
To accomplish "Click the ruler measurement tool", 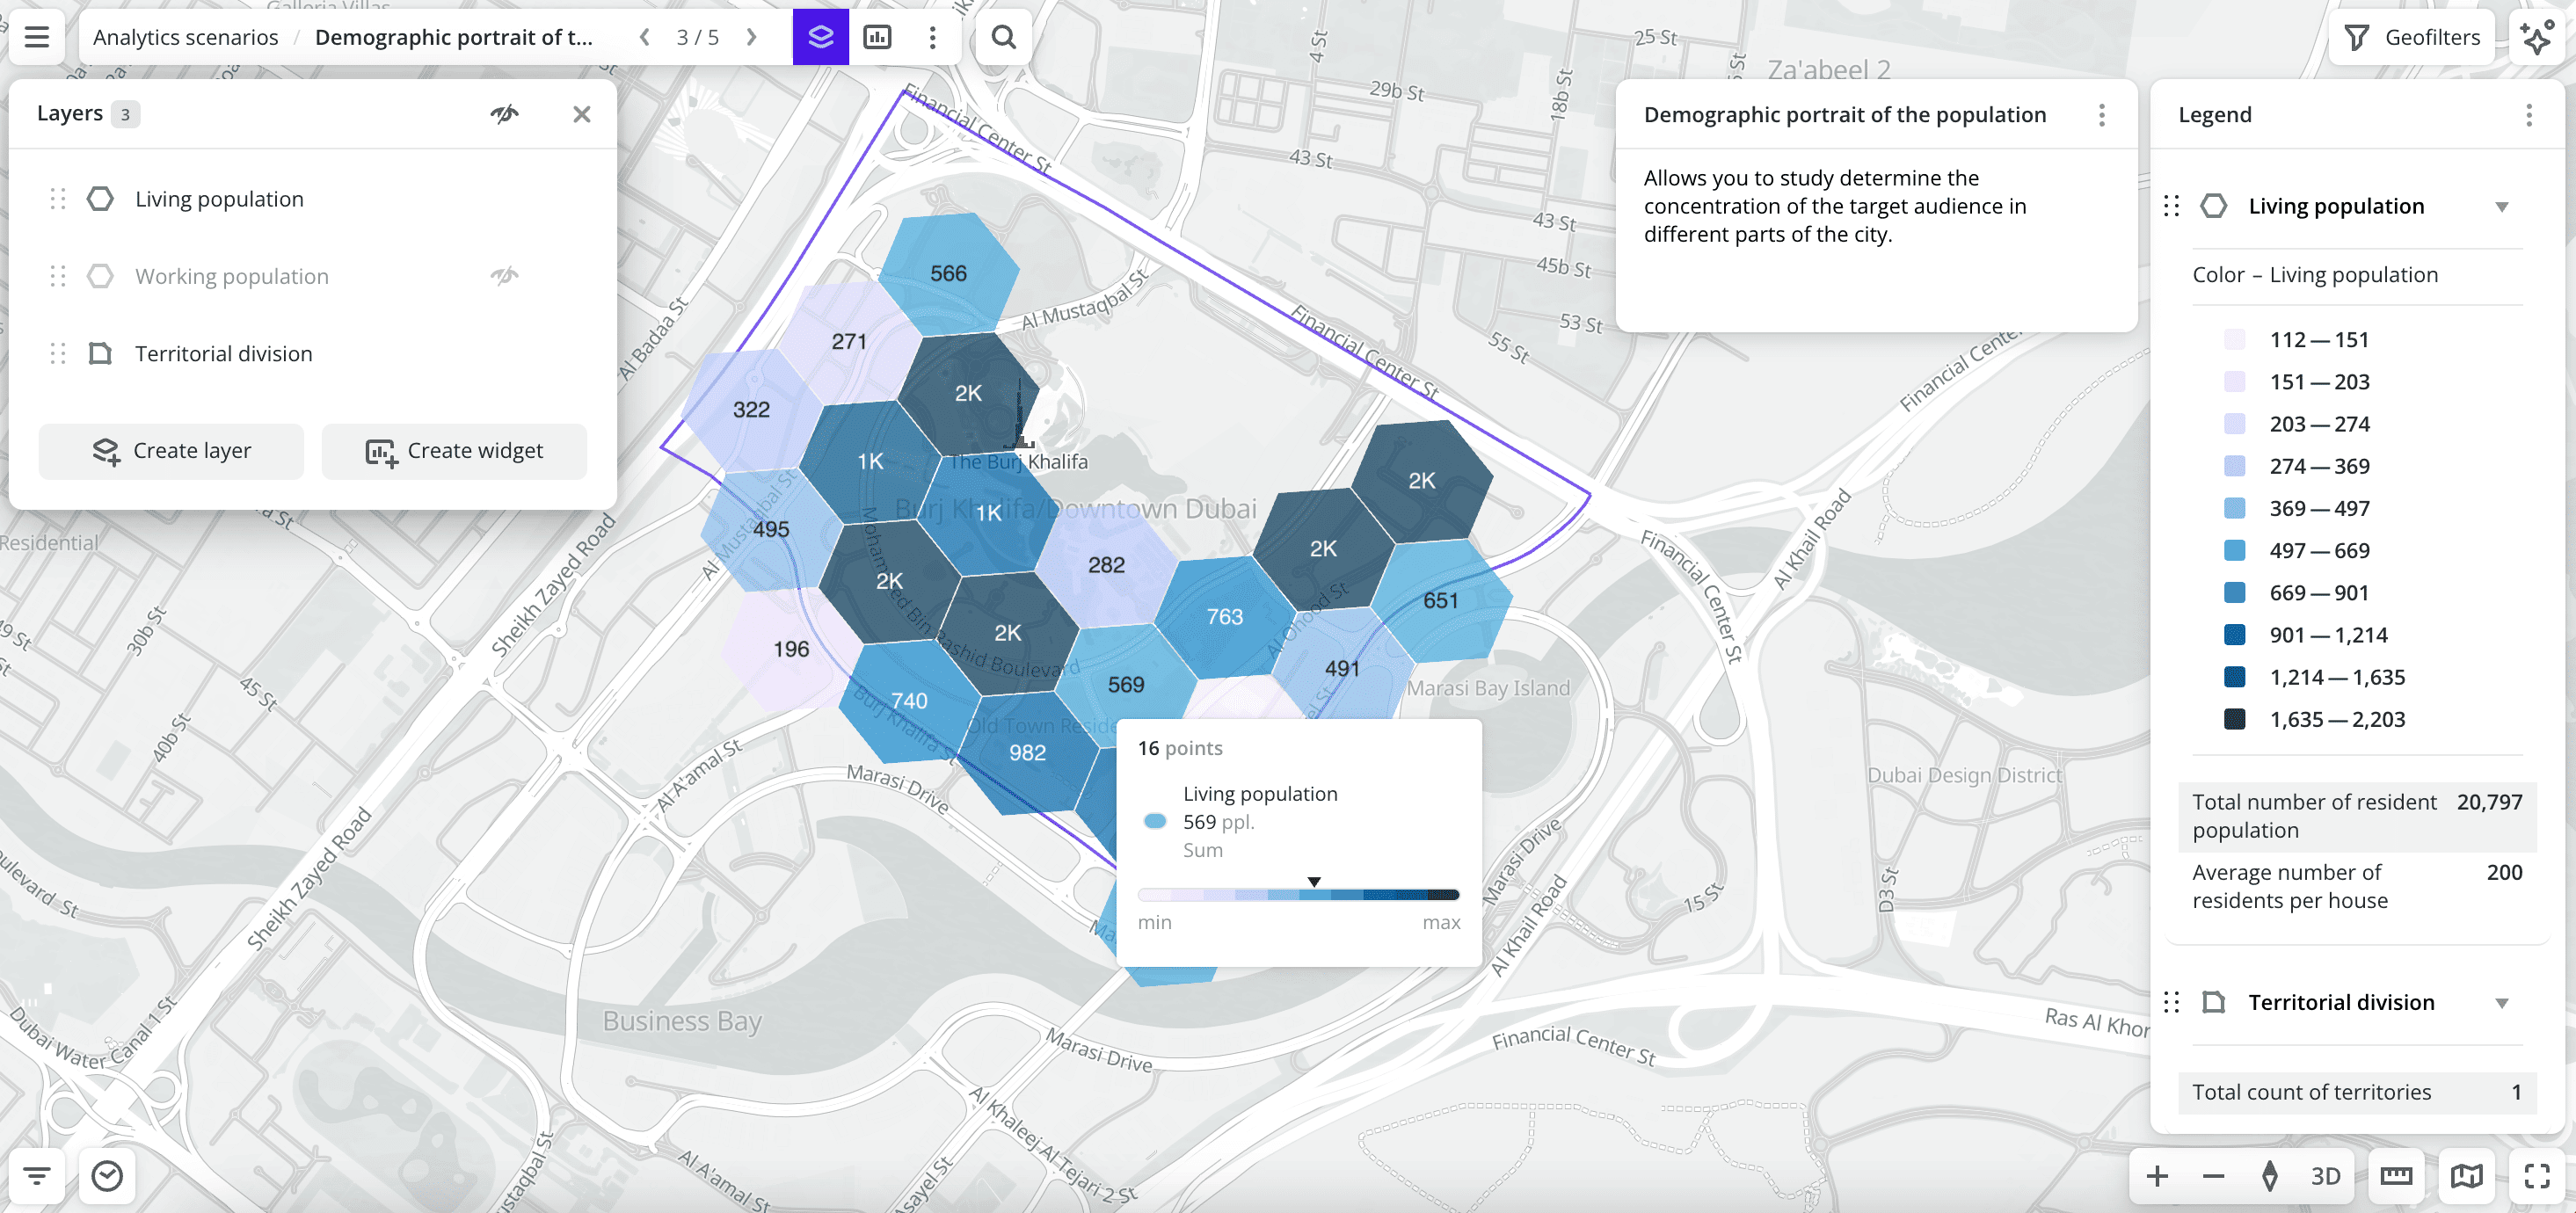I will (x=2396, y=1175).
